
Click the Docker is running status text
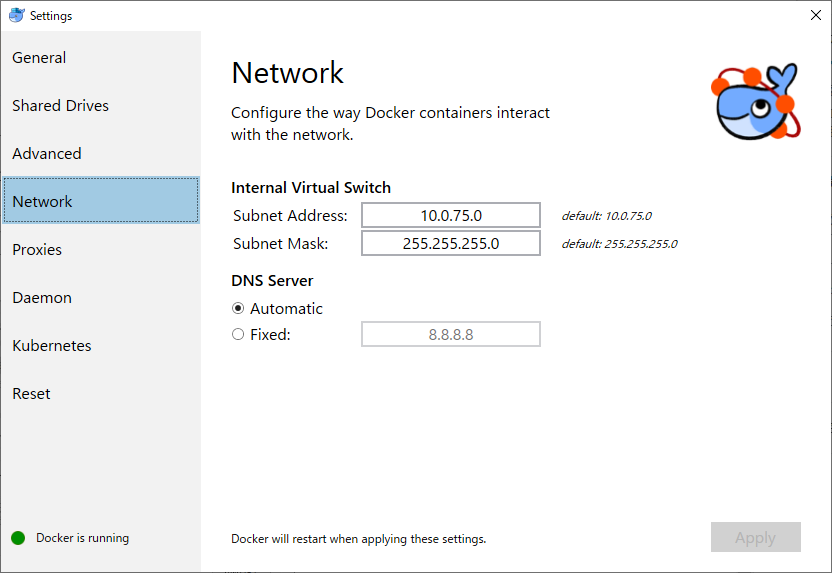pyautogui.click(x=82, y=538)
